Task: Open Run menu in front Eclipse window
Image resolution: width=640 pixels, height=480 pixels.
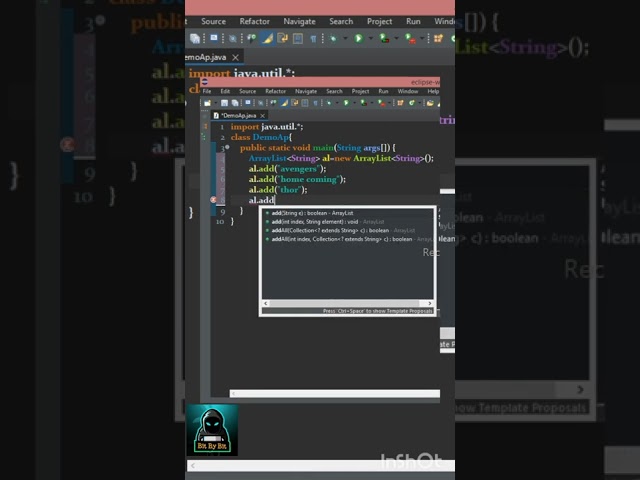Action: tap(383, 91)
